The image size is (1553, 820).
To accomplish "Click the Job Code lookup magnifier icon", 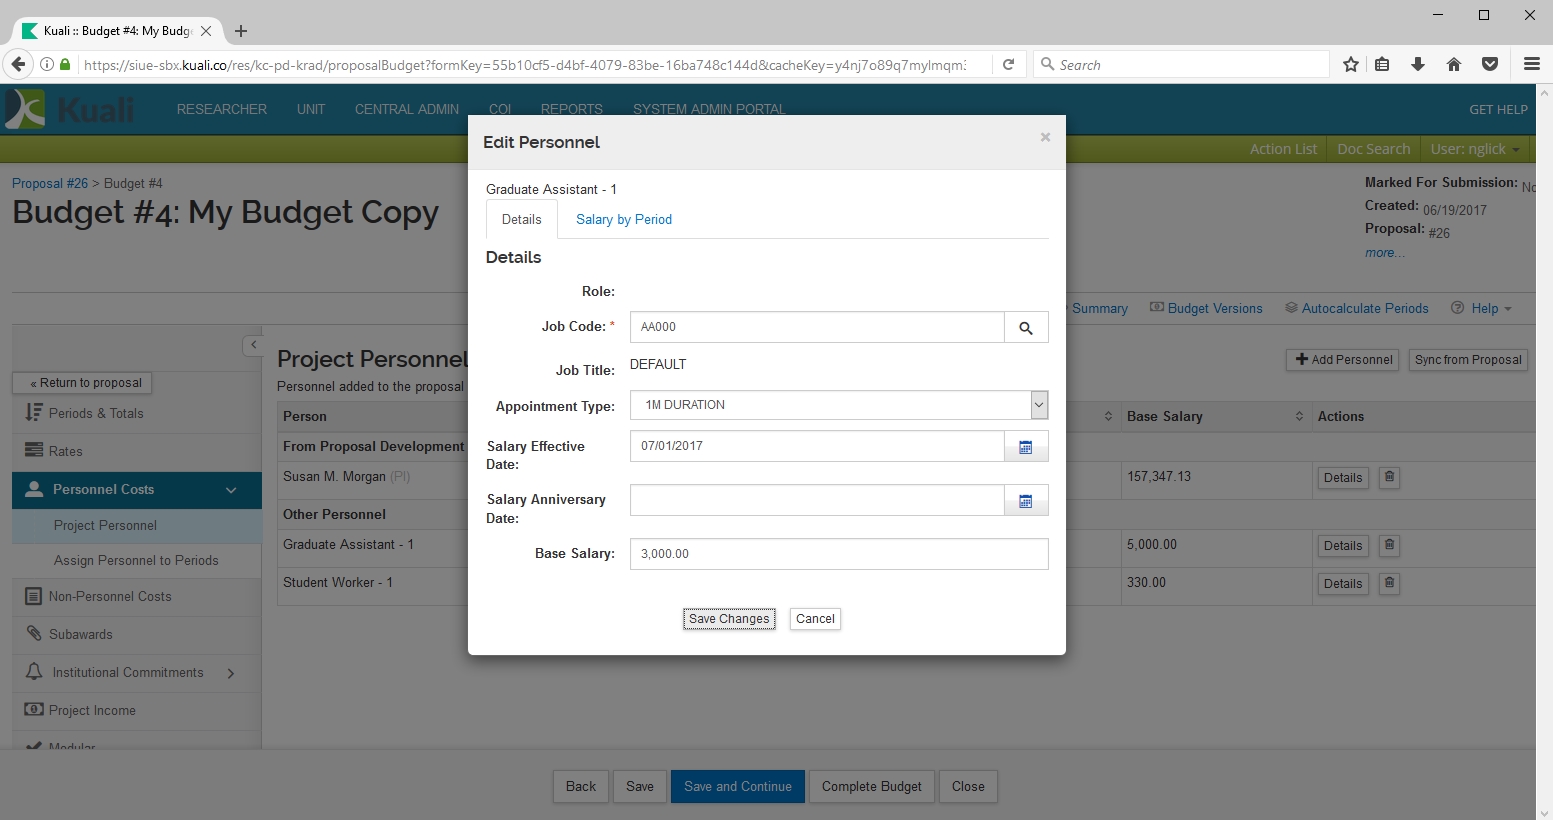I will click(x=1025, y=328).
